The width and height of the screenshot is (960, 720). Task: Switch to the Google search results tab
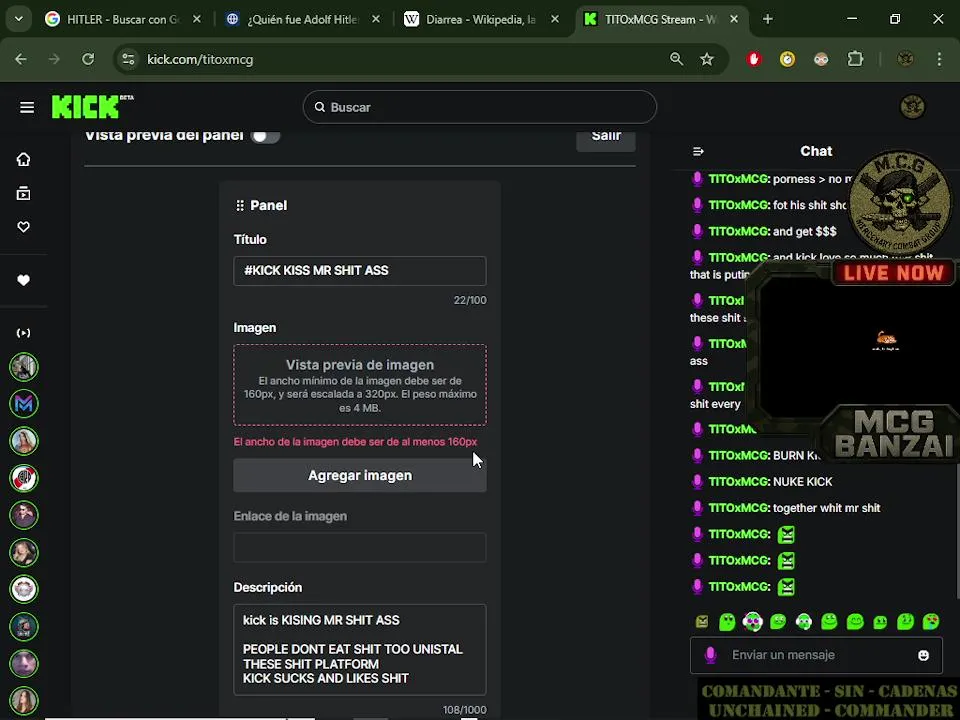point(122,20)
